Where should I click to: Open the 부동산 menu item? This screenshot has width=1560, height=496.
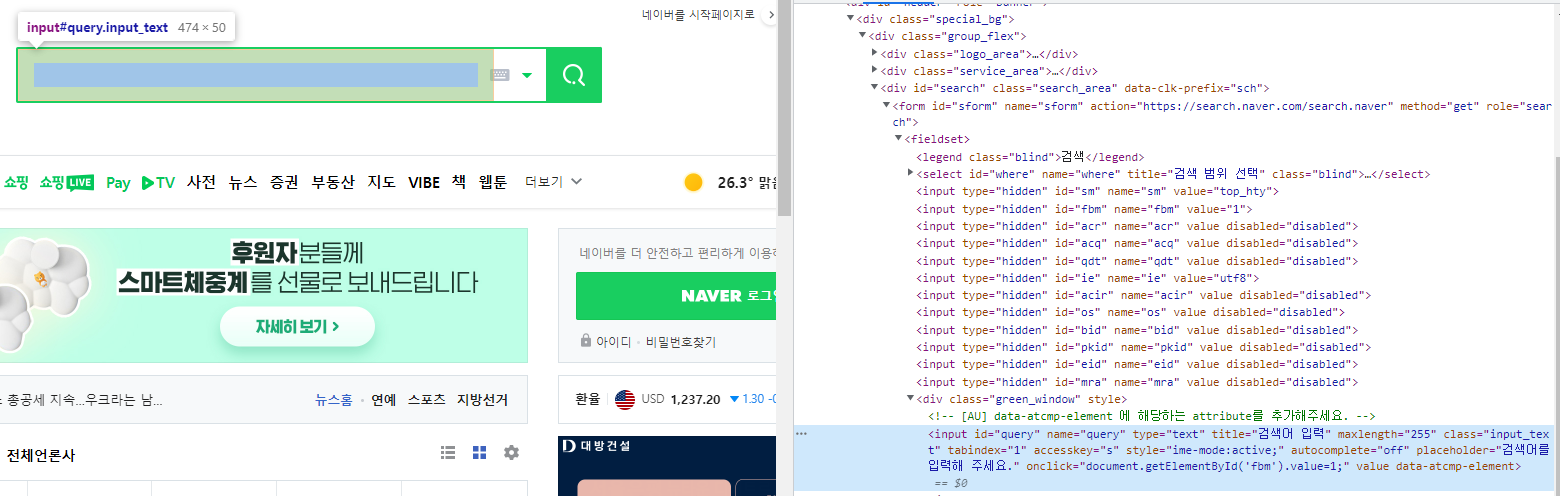pyautogui.click(x=333, y=182)
